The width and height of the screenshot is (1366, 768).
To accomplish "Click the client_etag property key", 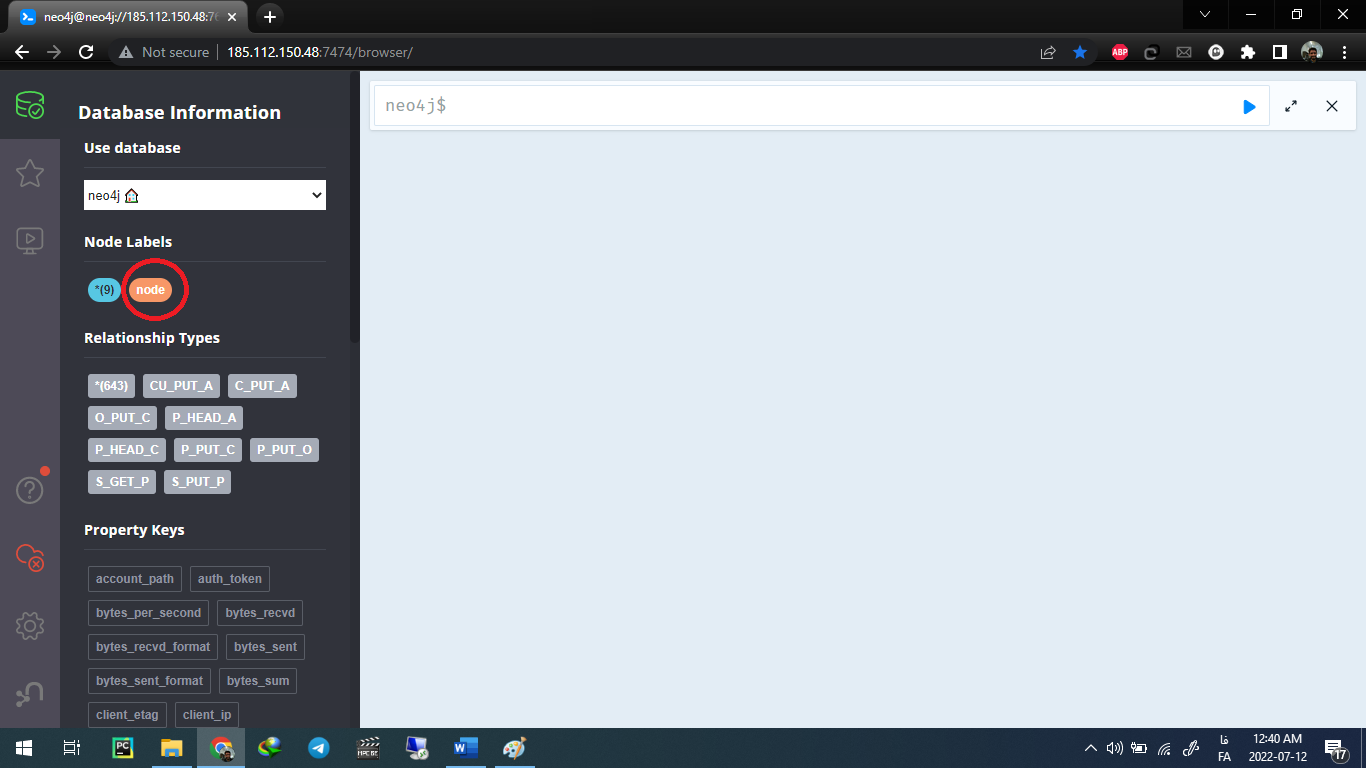I will [x=127, y=715].
